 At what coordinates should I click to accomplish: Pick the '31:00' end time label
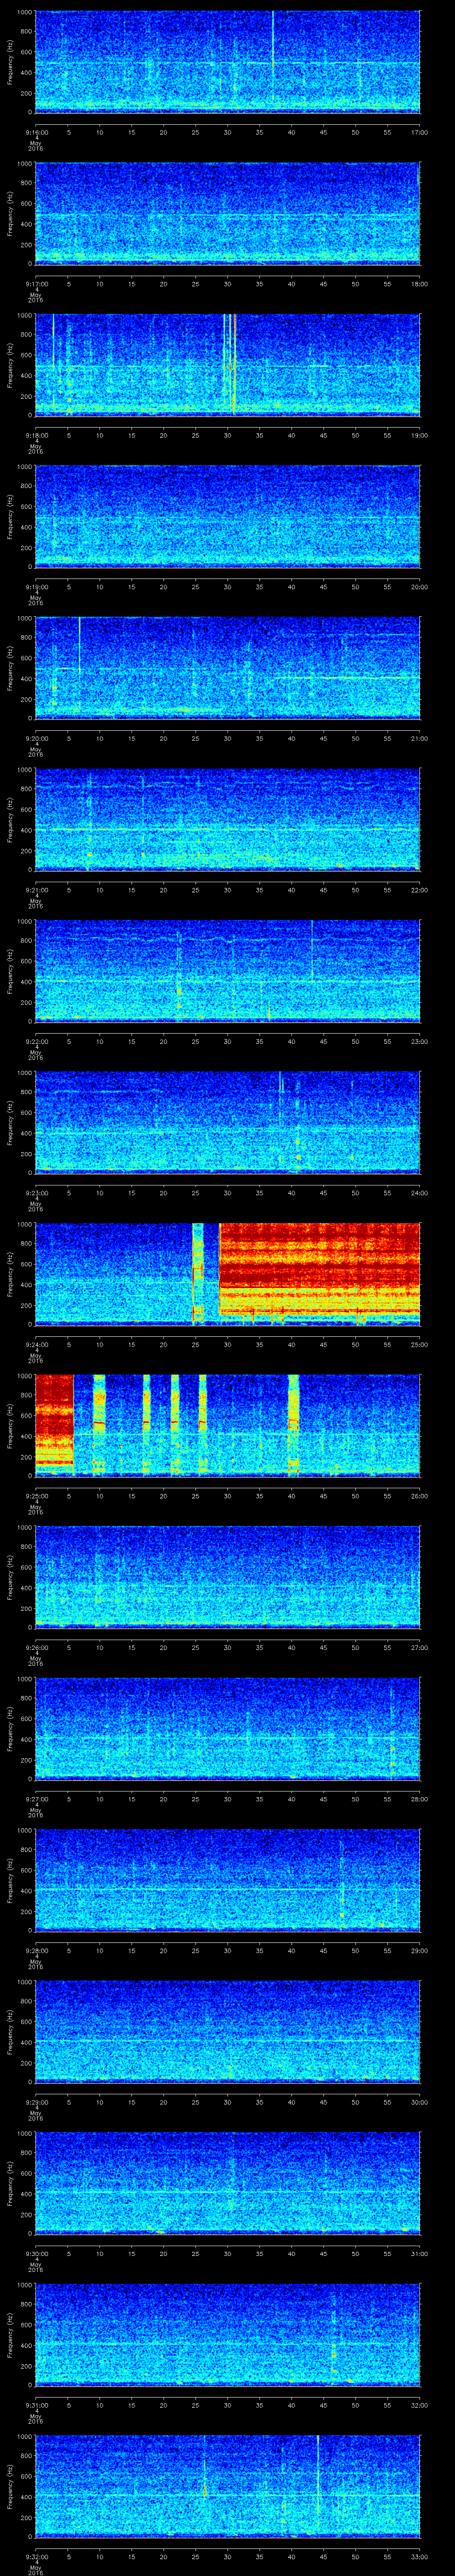coord(419,2253)
